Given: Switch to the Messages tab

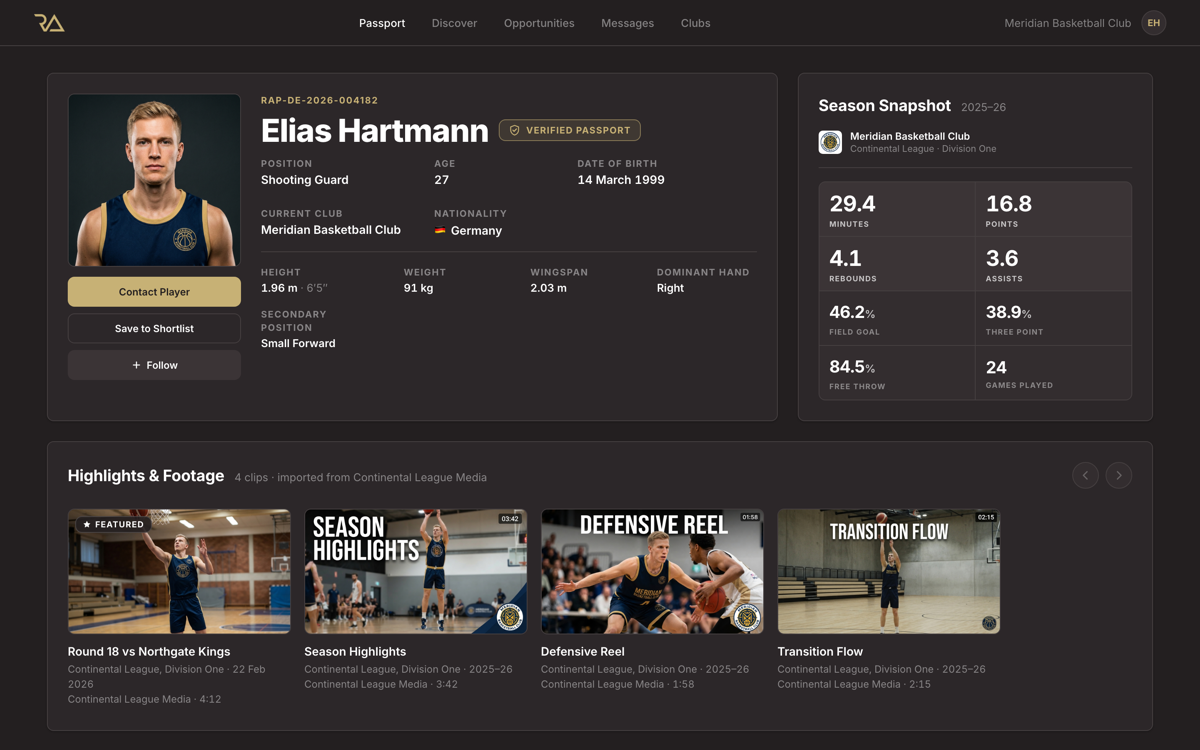Looking at the screenshot, I should (x=627, y=23).
